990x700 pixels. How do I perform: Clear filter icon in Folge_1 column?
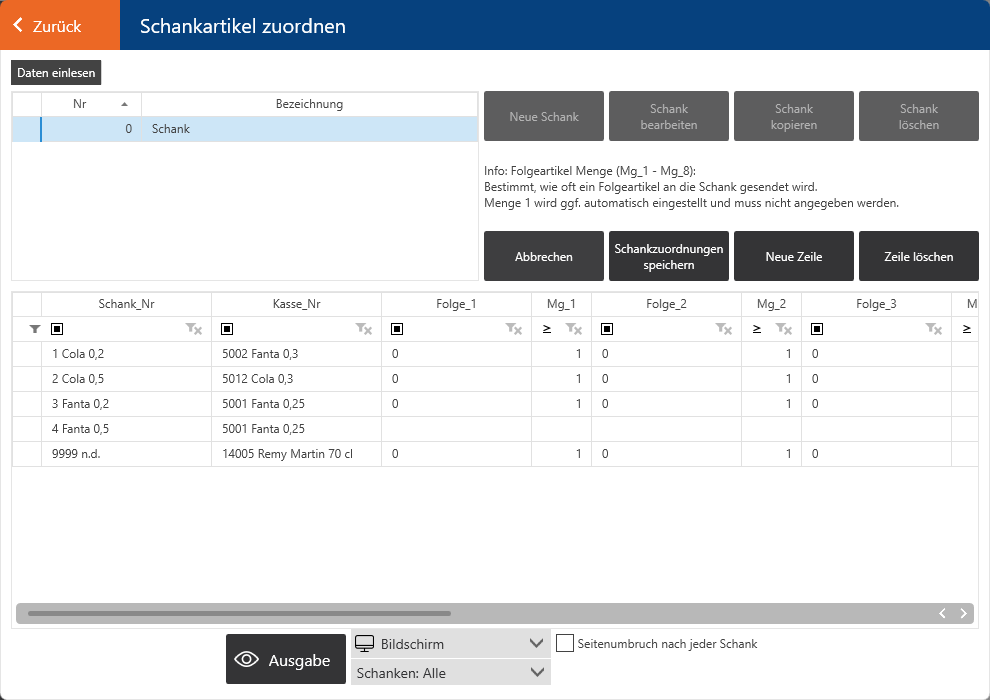[x=514, y=329]
